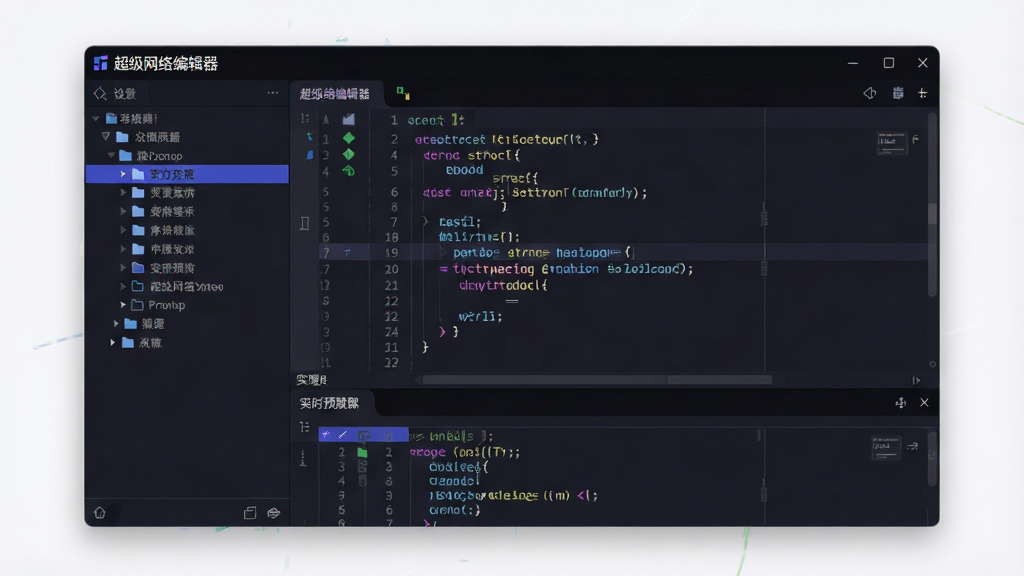
Task: Click the upper green diamond gutter marker
Action: click(x=349, y=138)
